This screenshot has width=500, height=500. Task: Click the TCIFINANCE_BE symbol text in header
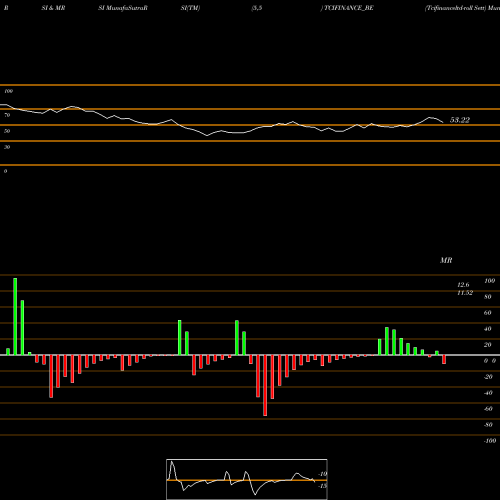point(349,8)
